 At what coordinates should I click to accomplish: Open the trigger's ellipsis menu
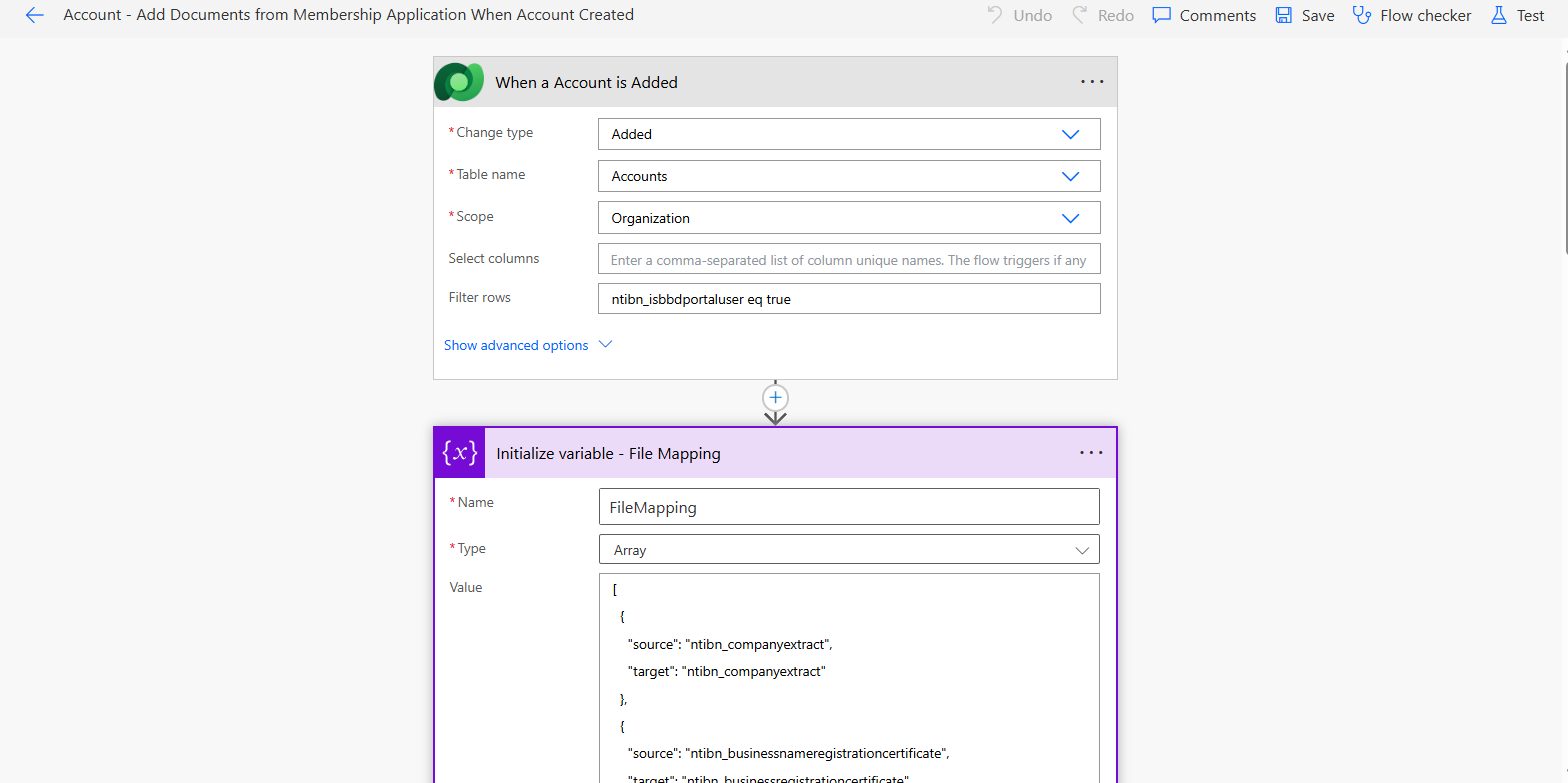pyautogui.click(x=1092, y=82)
